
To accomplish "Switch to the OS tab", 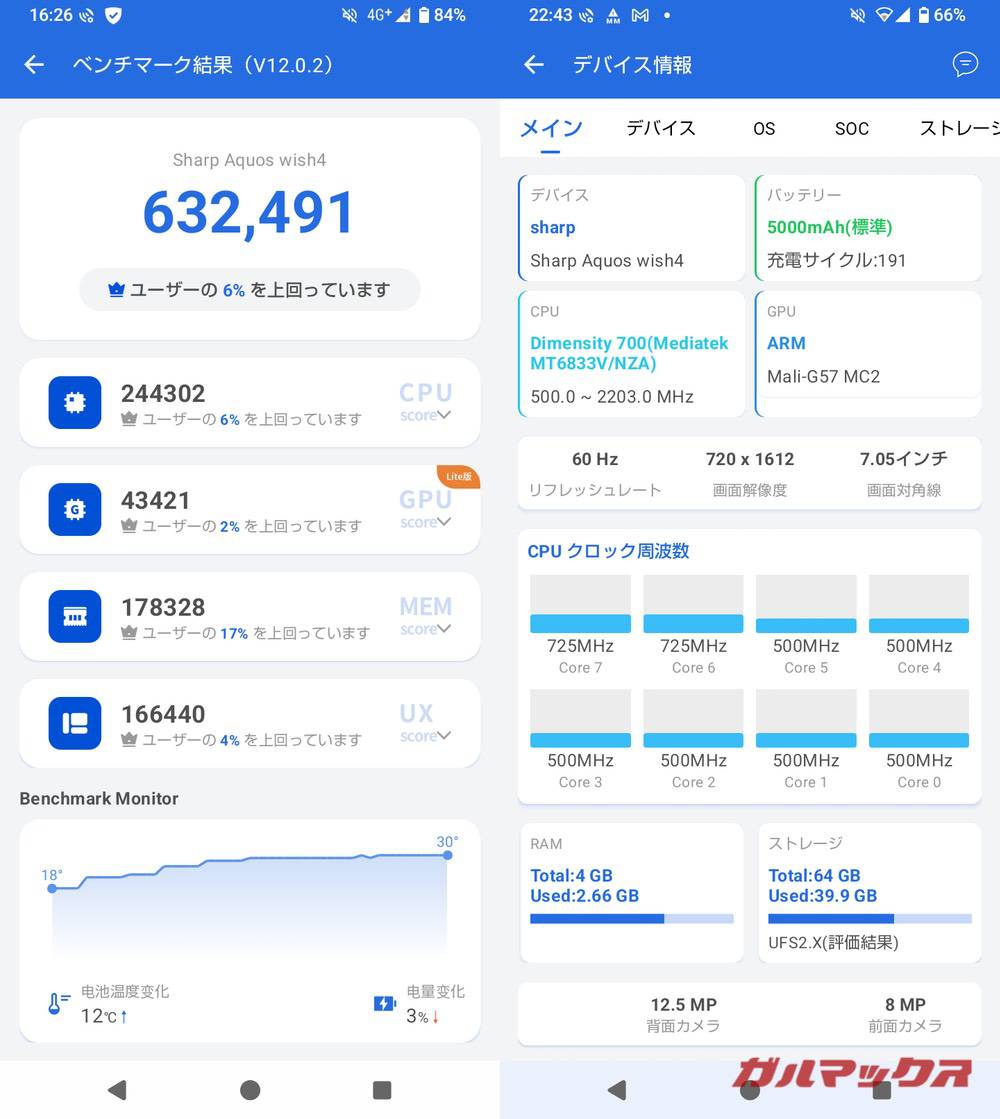I will pos(764,128).
